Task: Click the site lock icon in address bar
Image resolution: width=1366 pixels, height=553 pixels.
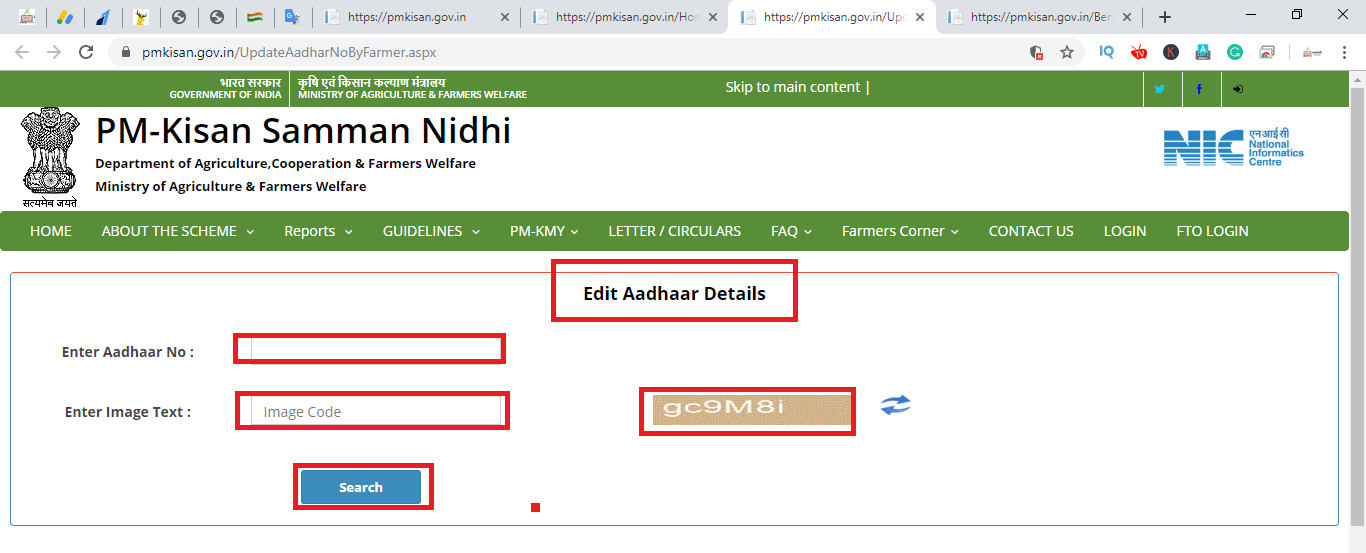Action: click(126, 52)
